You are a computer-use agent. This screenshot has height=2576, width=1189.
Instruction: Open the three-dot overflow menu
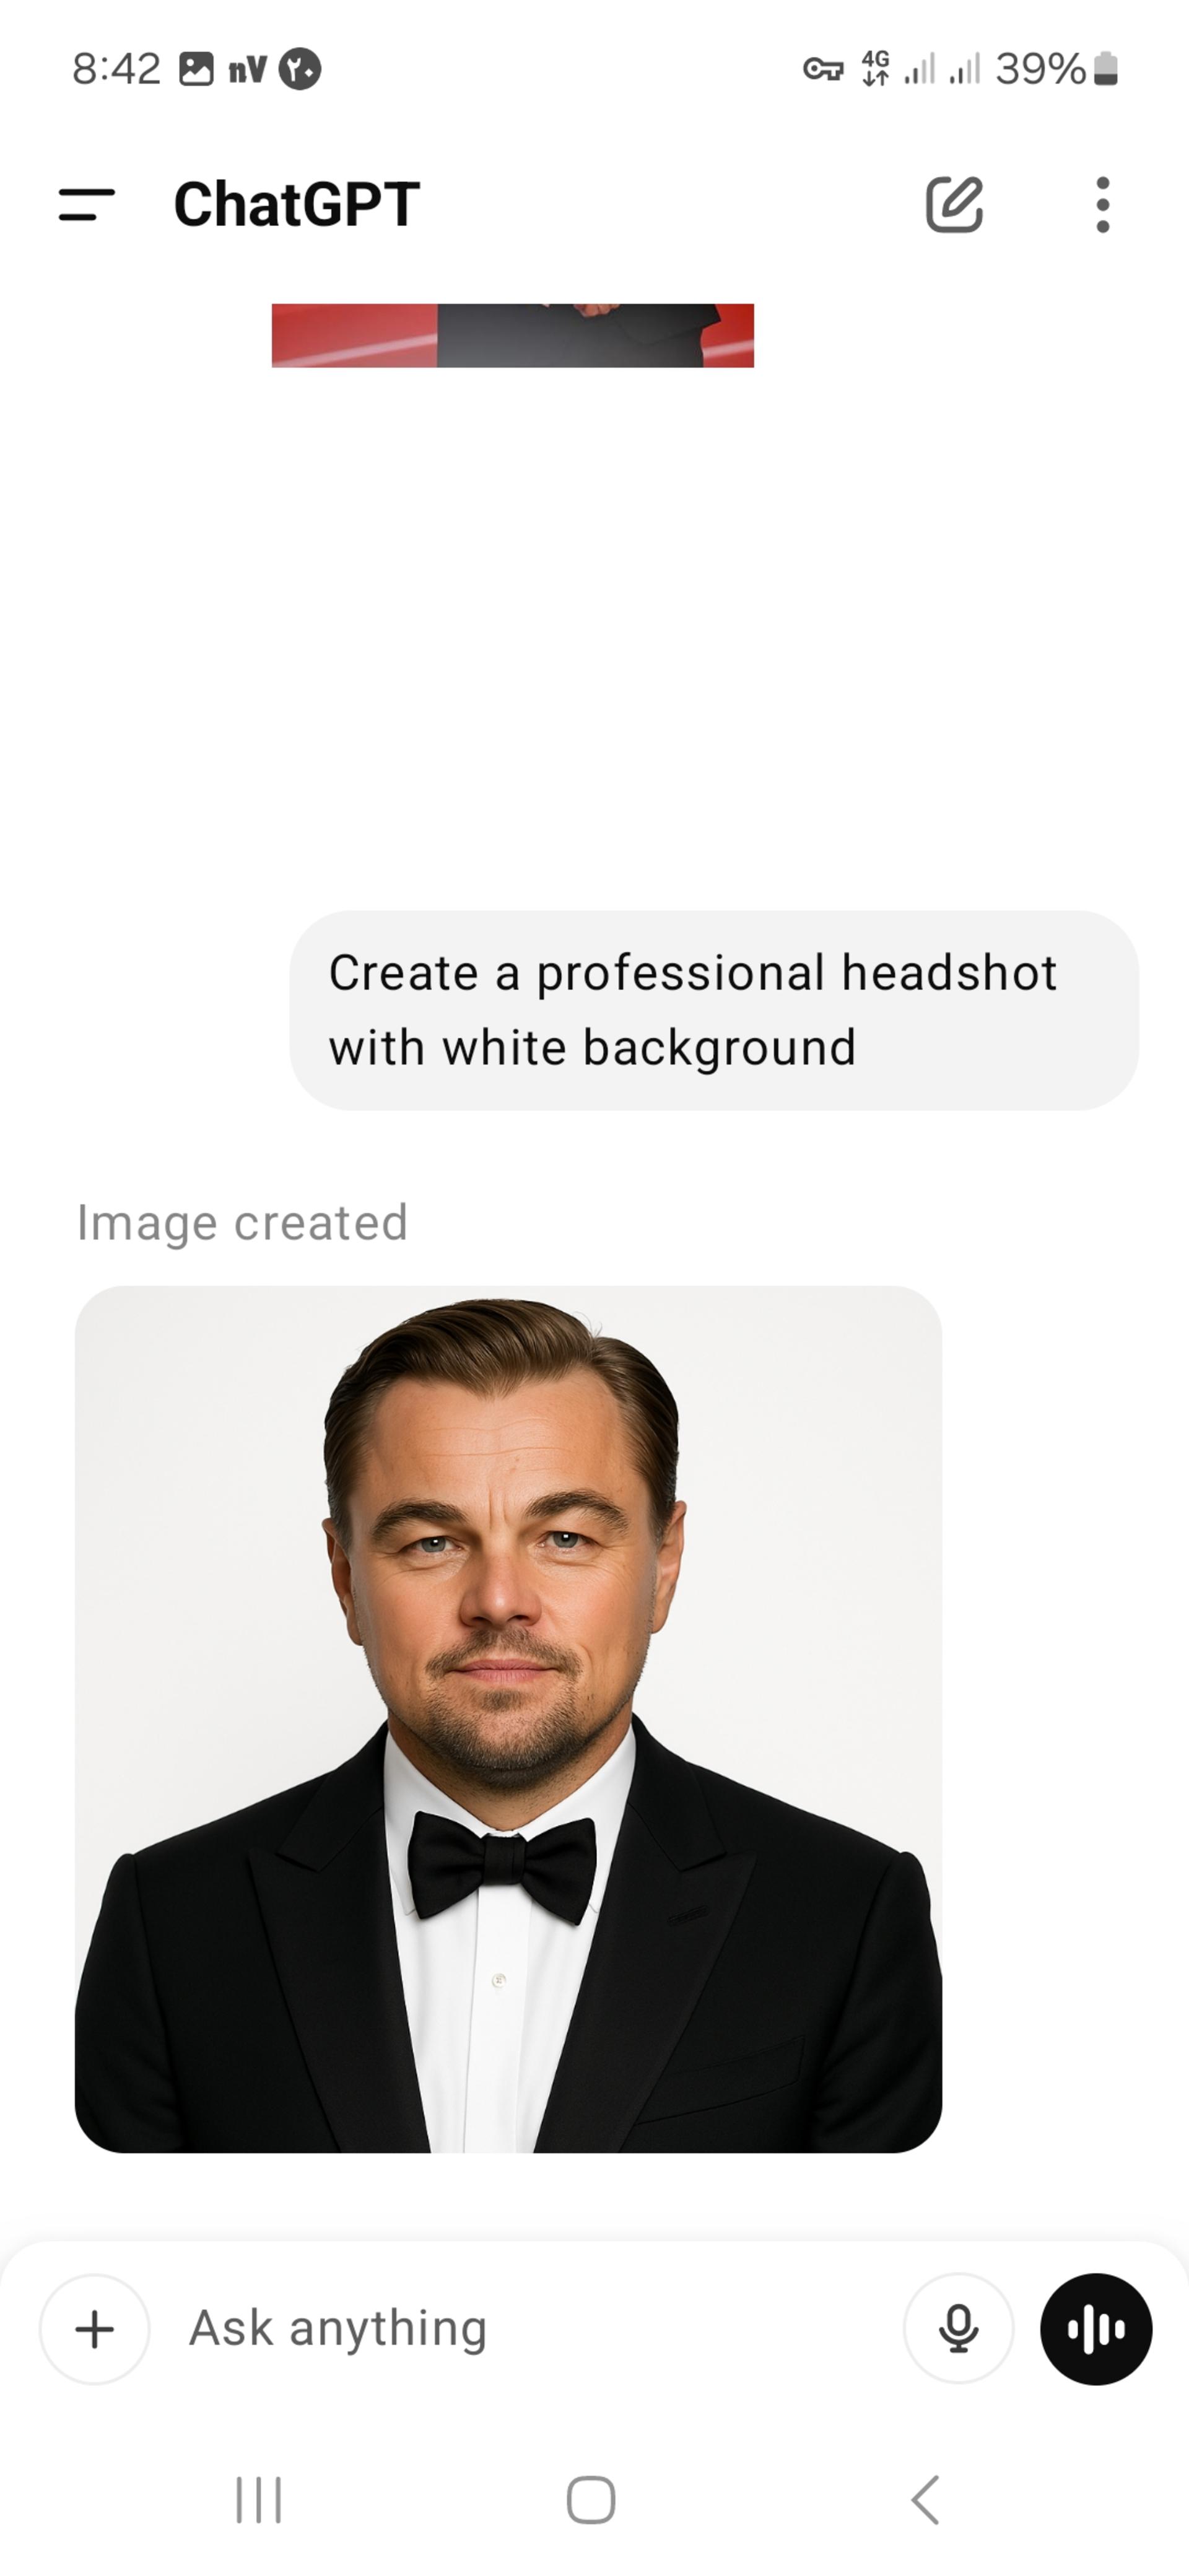point(1102,205)
